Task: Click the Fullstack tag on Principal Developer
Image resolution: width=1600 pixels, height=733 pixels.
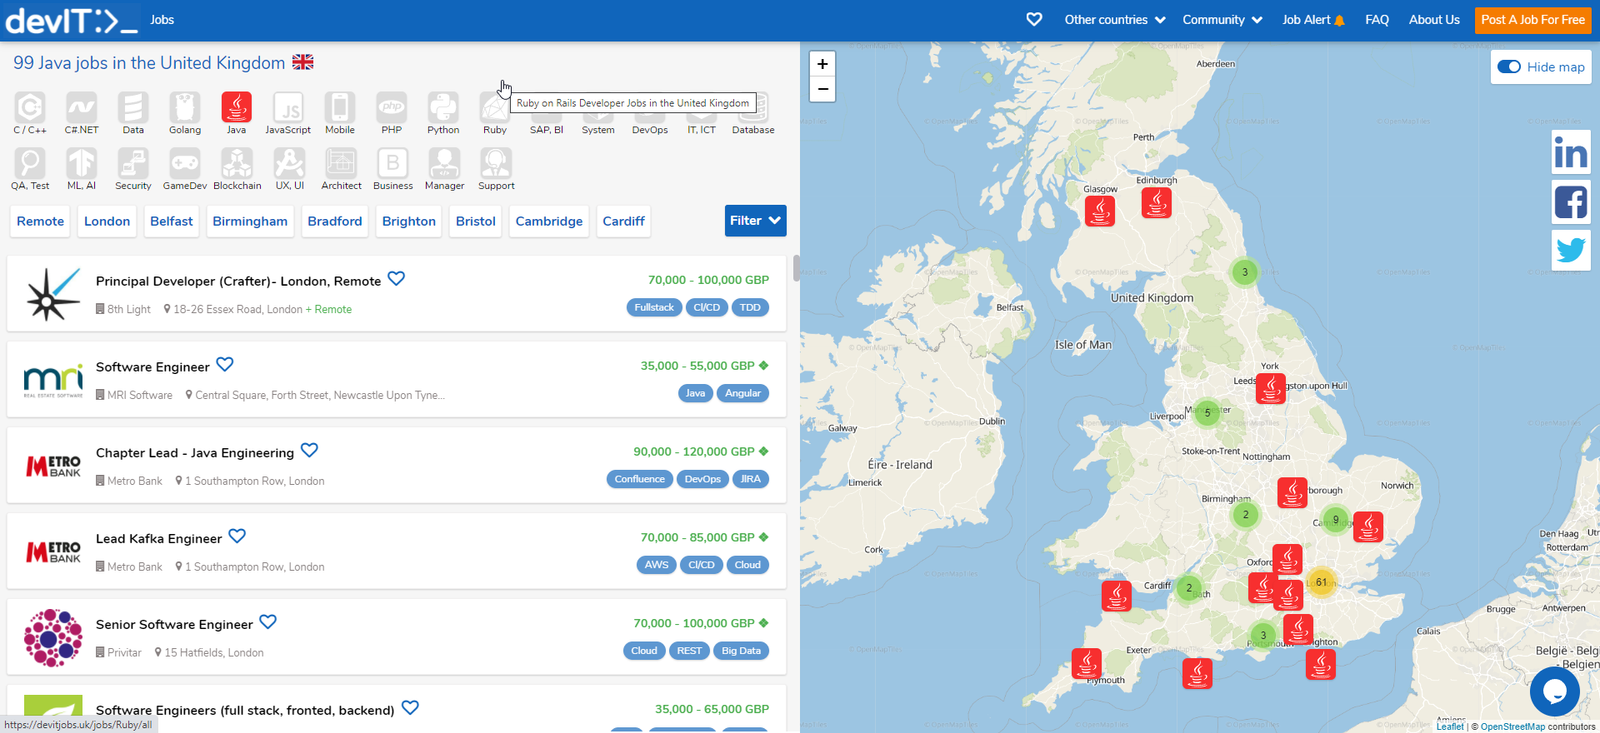Action: [654, 307]
